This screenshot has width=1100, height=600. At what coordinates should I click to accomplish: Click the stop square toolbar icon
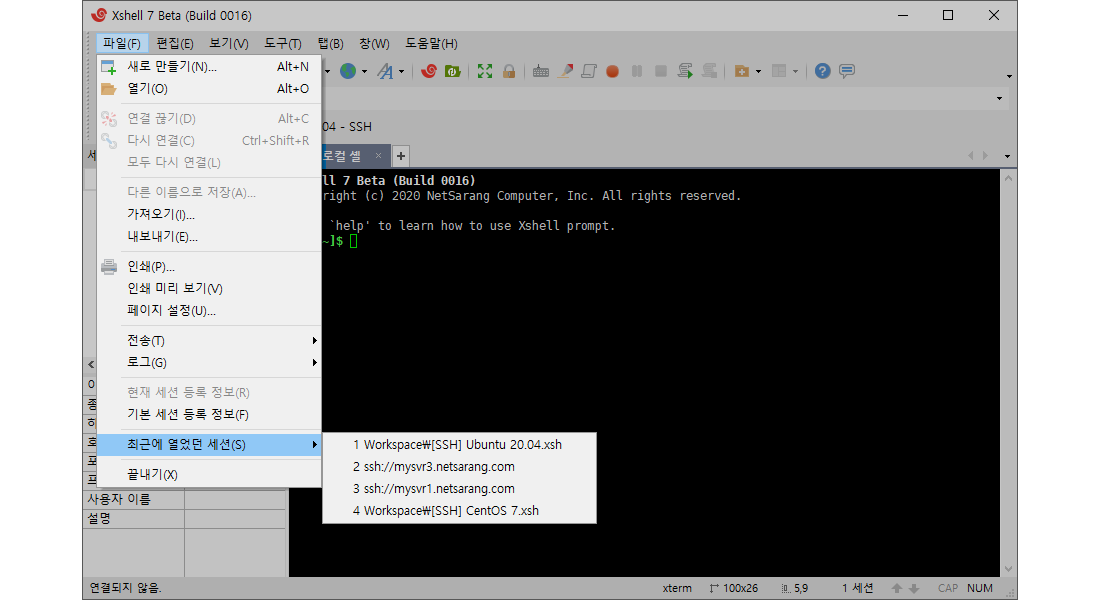pyautogui.click(x=661, y=71)
